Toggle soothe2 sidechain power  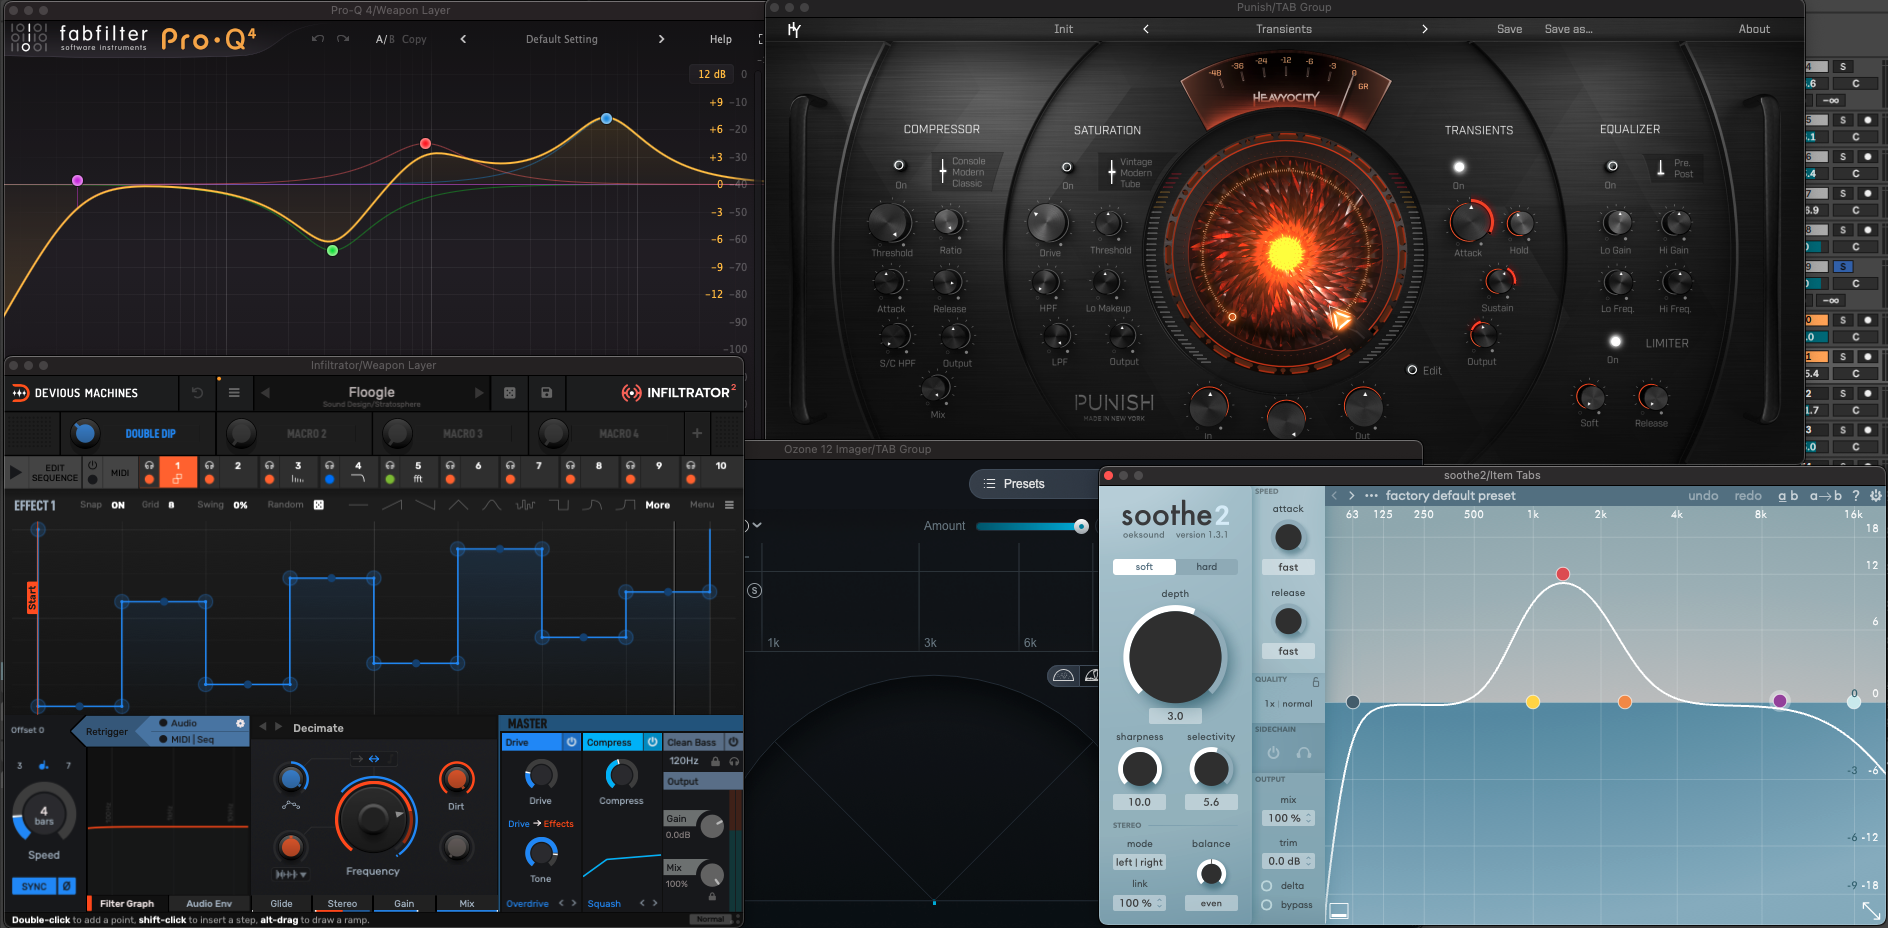click(1273, 753)
